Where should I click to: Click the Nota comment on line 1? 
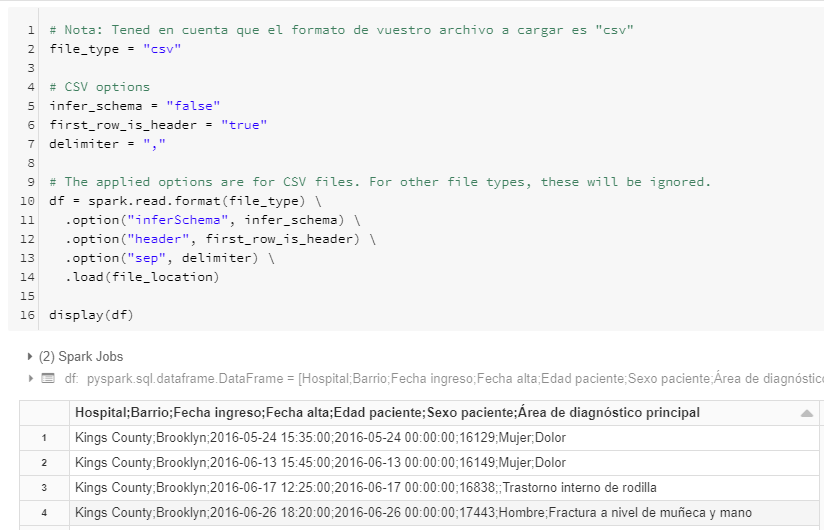click(342, 30)
